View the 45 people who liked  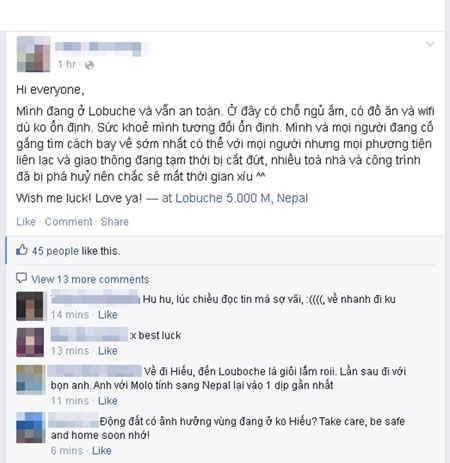pos(55,251)
